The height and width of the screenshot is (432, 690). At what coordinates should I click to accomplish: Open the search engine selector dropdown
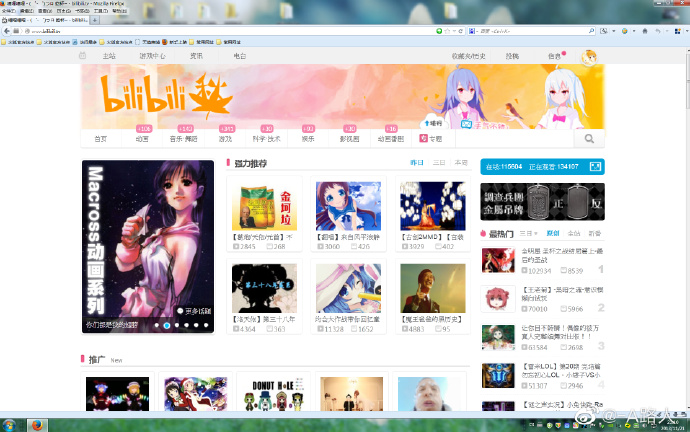pyautogui.click(x=477, y=31)
